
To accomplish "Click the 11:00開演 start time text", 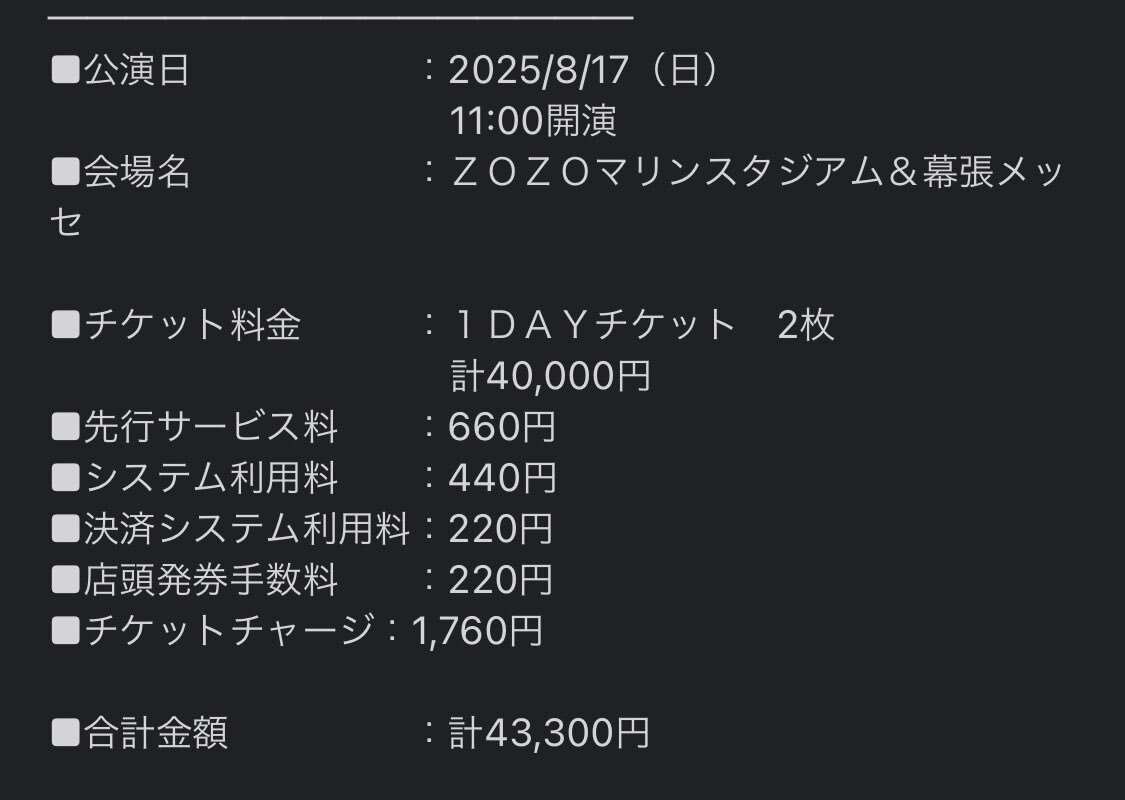I will (x=533, y=121).
